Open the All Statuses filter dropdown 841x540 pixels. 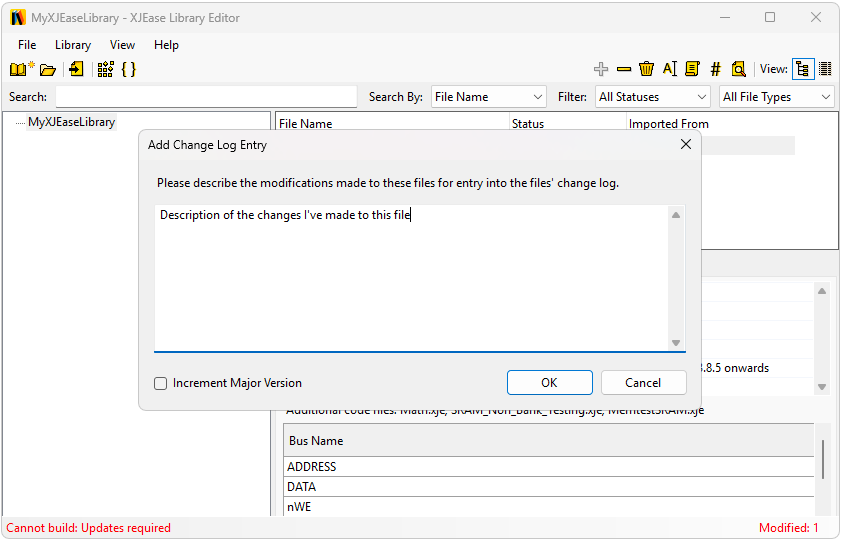(652, 97)
